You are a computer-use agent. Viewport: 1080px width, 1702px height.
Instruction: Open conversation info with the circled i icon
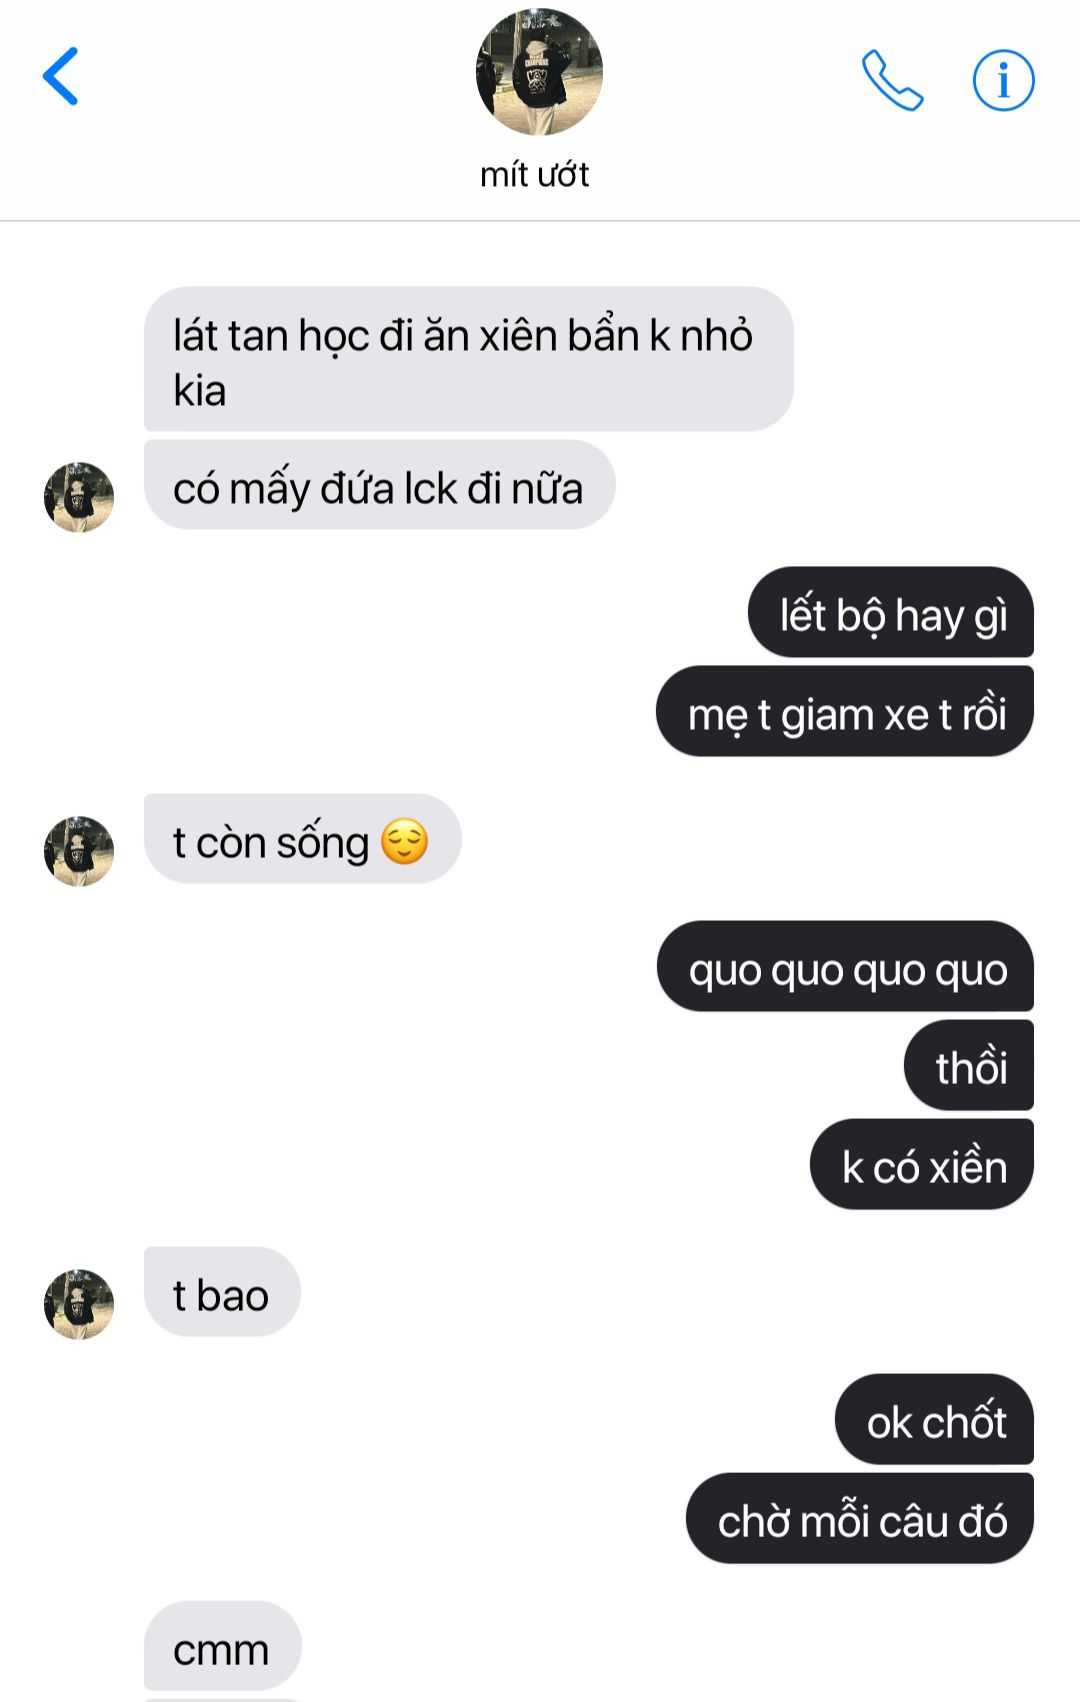coord(1003,80)
